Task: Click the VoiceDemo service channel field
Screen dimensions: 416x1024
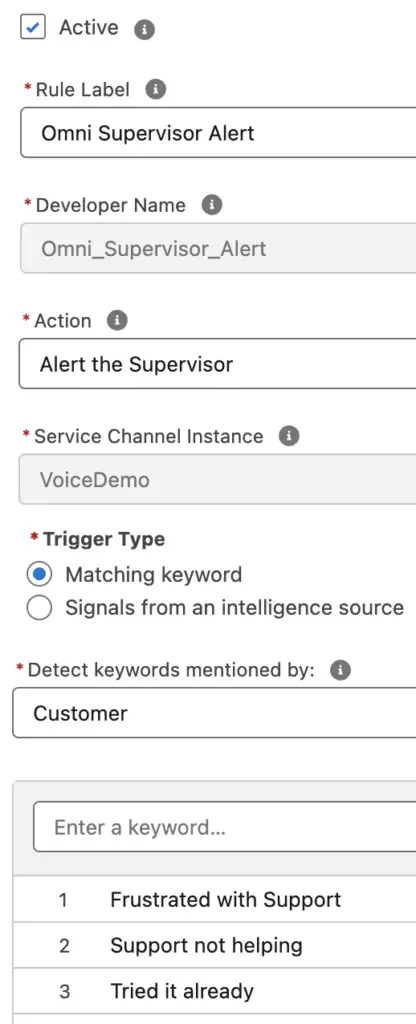Action: tap(217, 480)
